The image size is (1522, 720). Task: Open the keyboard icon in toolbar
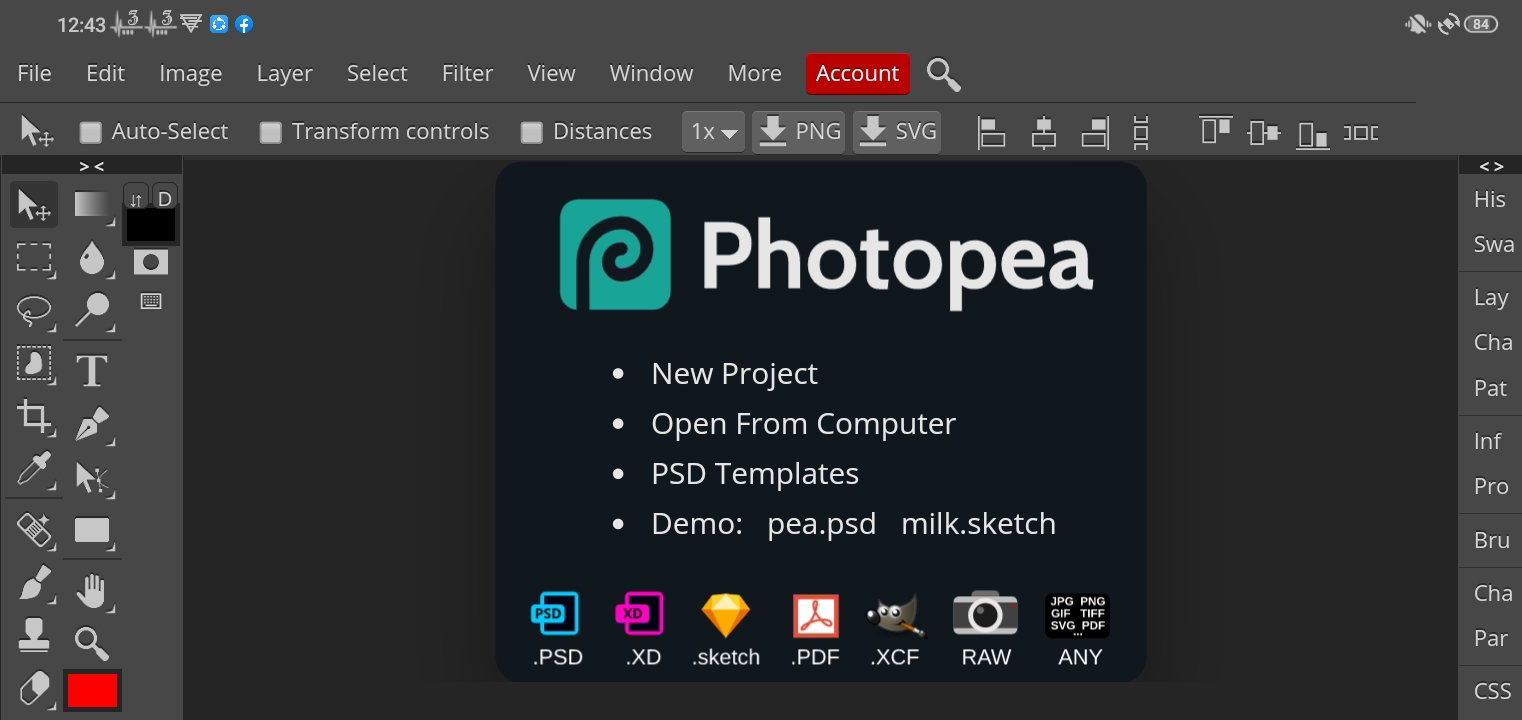click(151, 301)
